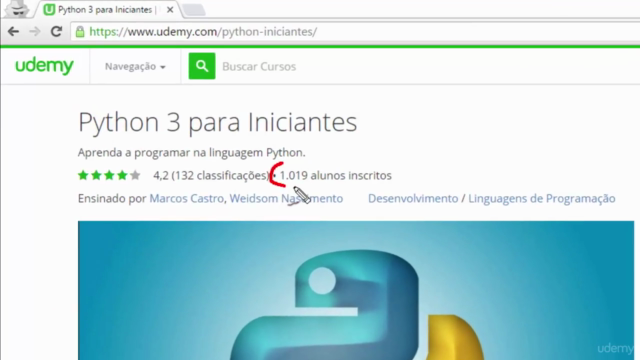Select the Python 3 para Iniciantes tab
This screenshot has width=640, height=360.
[107, 9]
